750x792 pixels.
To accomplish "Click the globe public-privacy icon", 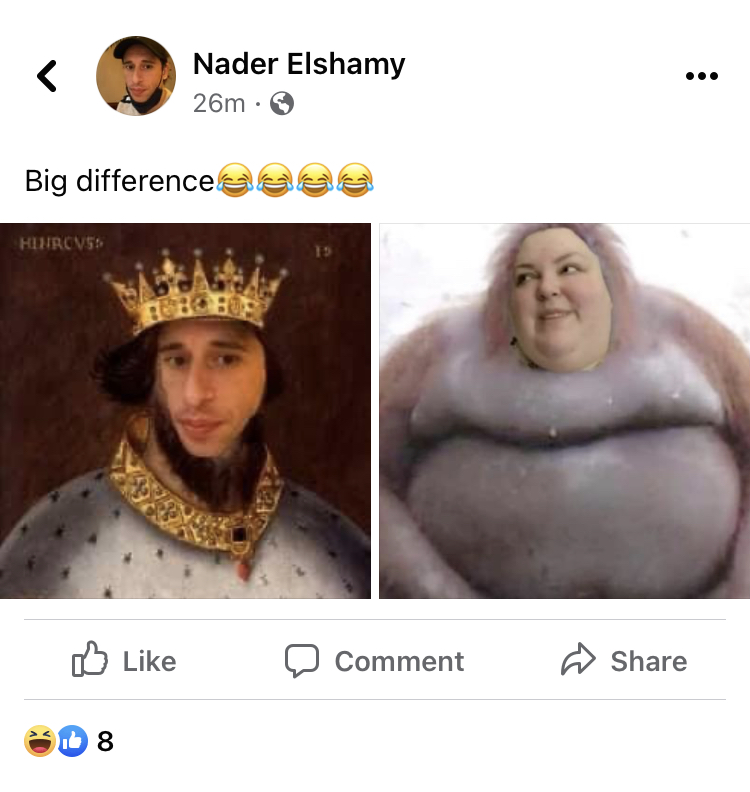I will pyautogui.click(x=282, y=104).
